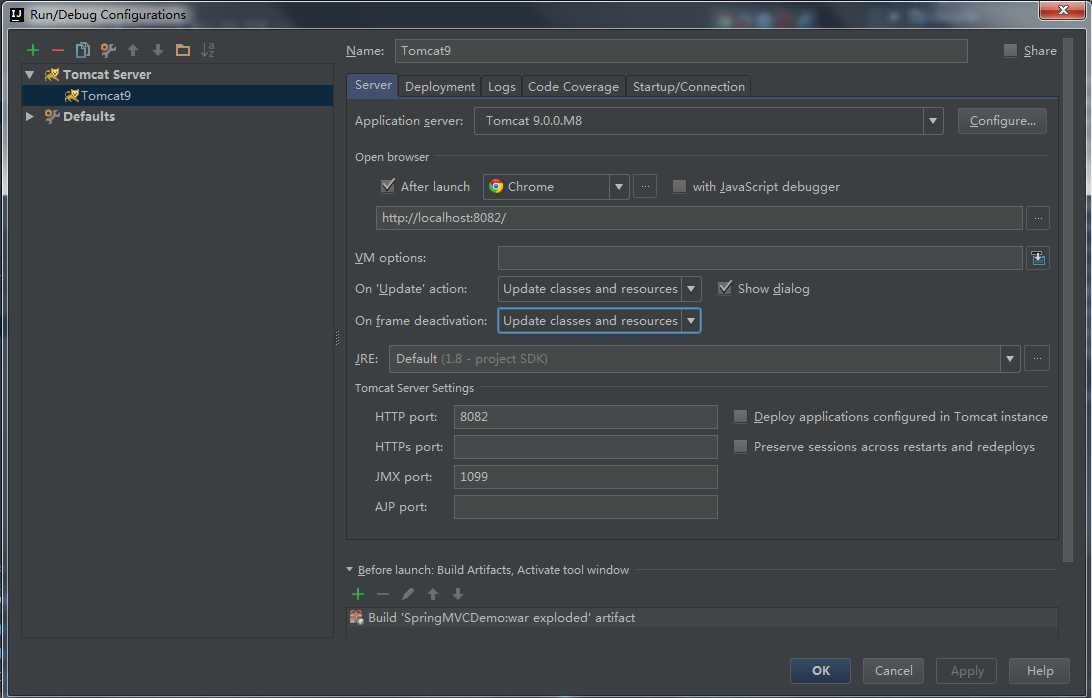The height and width of the screenshot is (698, 1092).
Task: Open the JRE dropdown
Action: coord(1010,359)
